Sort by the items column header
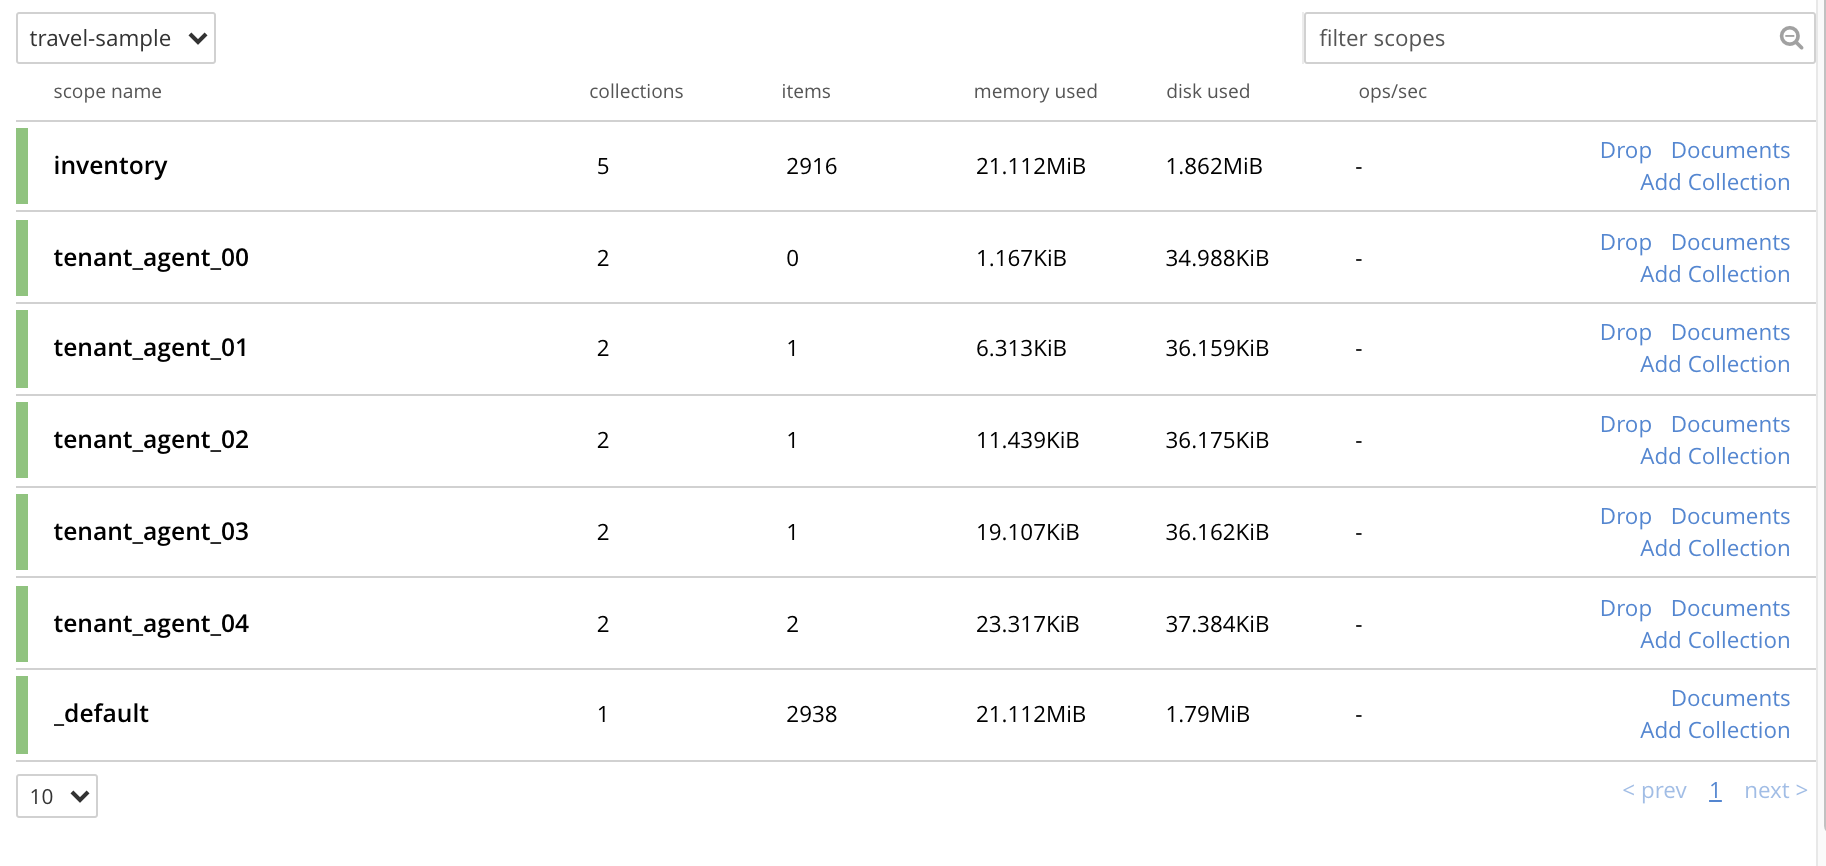1826x866 pixels. point(805,91)
